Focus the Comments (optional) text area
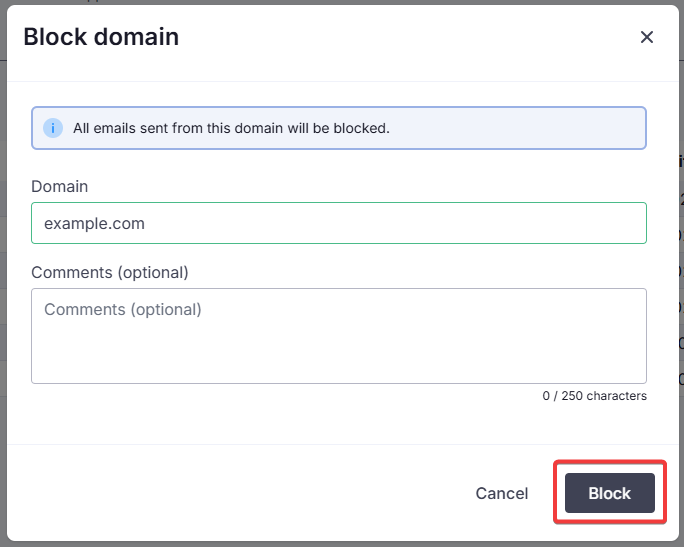 click(x=339, y=336)
